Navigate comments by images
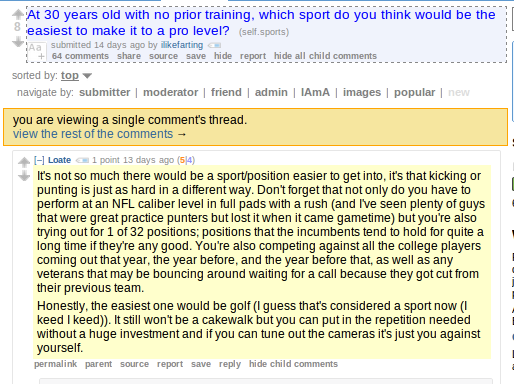This screenshot has height=384, width=514. (362, 92)
